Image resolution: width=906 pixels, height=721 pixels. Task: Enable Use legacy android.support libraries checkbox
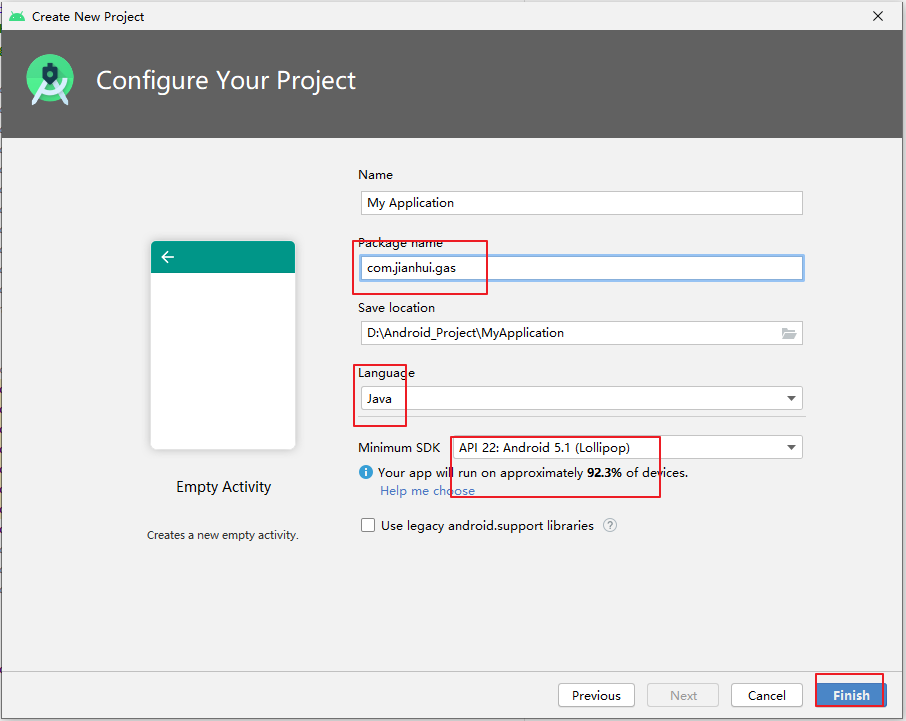368,525
